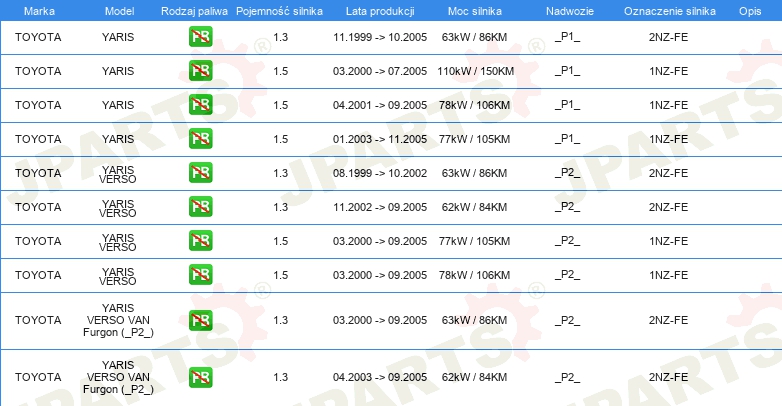This screenshot has height=406, width=782.
Task: Click the petrol icon in the 11.2002 -> 09.2005 row
Action: point(200,206)
